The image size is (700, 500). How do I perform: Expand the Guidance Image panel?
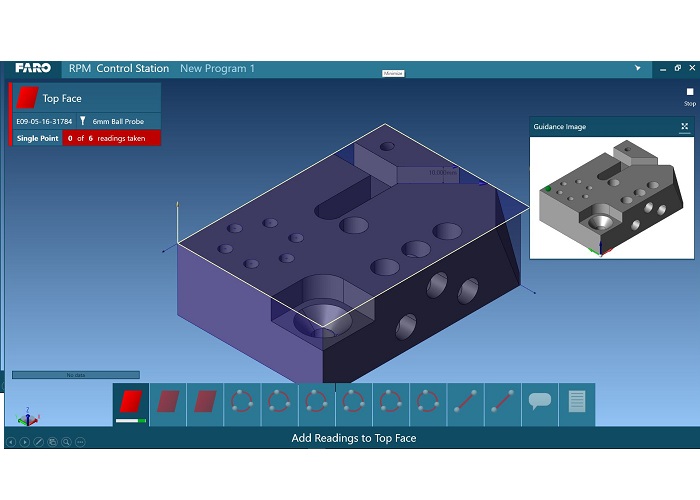[x=684, y=126]
